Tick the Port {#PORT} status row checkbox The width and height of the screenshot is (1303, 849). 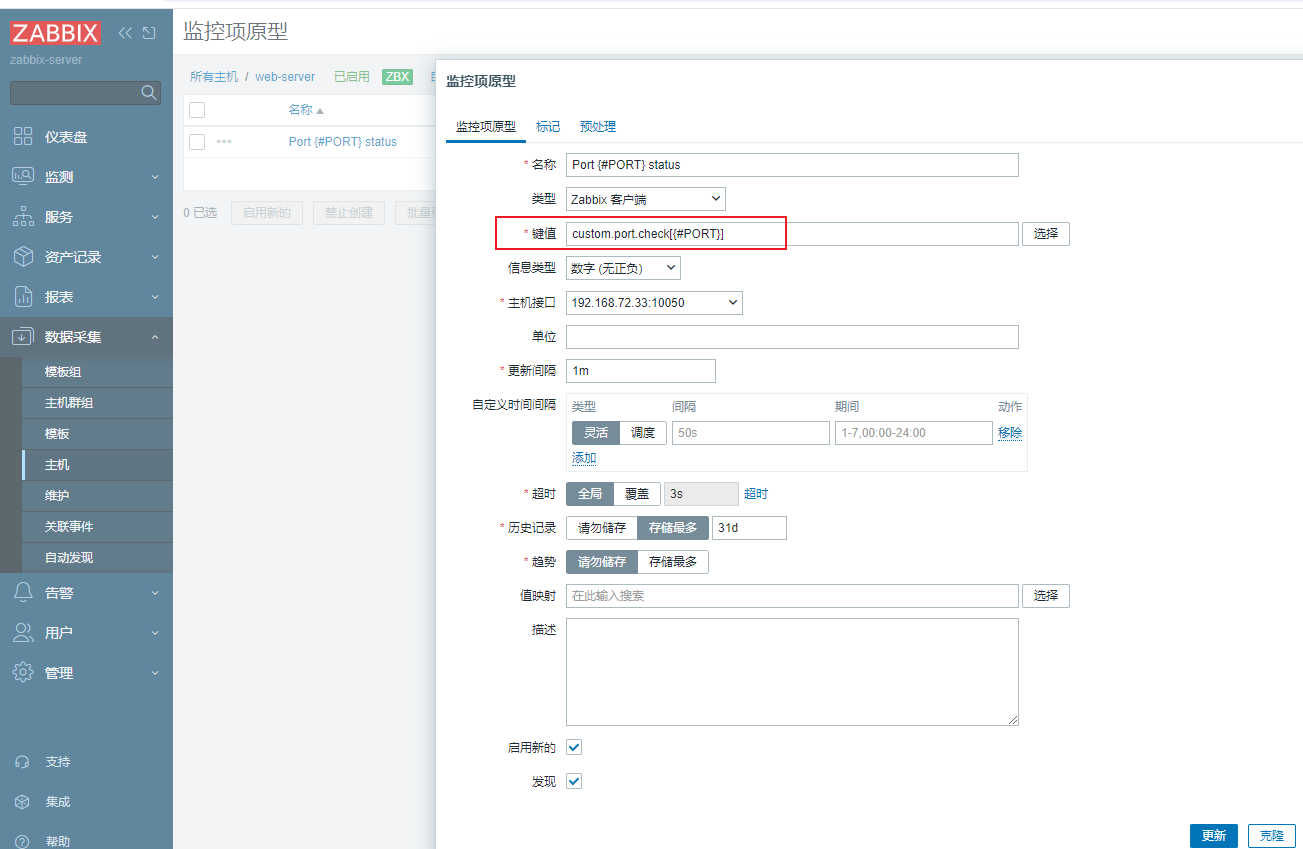[x=197, y=142]
